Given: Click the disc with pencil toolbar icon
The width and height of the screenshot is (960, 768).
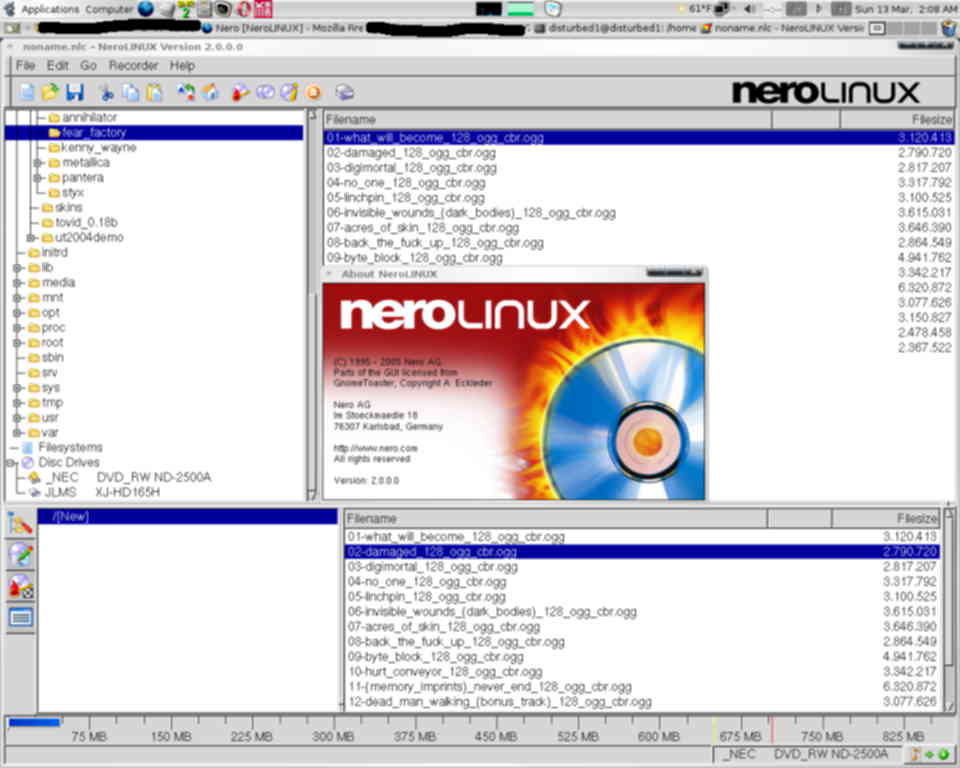Looking at the screenshot, I should 289,92.
